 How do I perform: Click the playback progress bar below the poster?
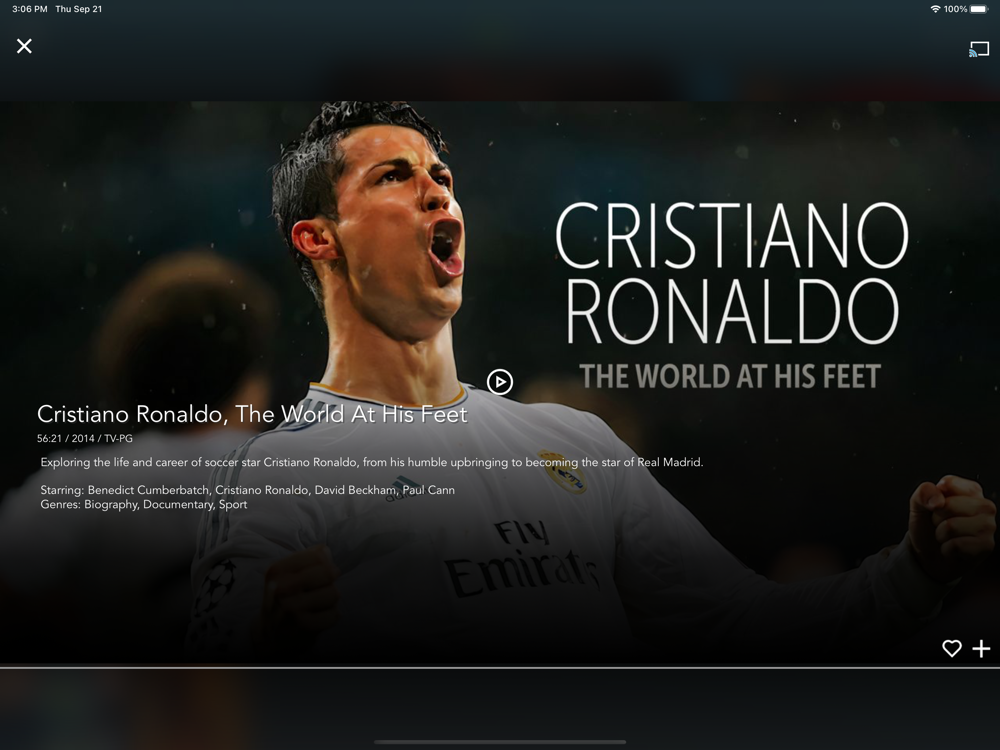pyautogui.click(x=500, y=668)
